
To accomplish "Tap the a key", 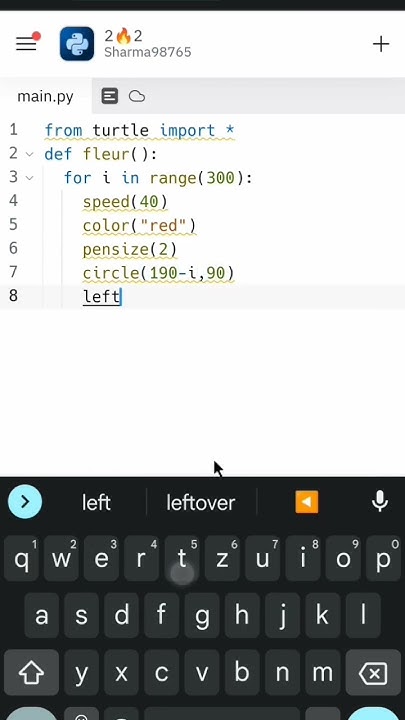I will click(41, 616).
